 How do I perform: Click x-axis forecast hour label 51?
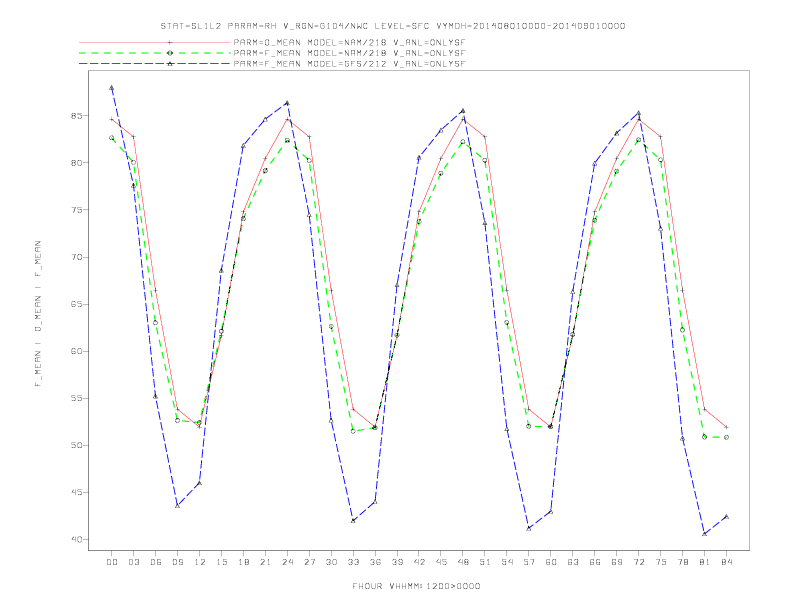click(485, 562)
